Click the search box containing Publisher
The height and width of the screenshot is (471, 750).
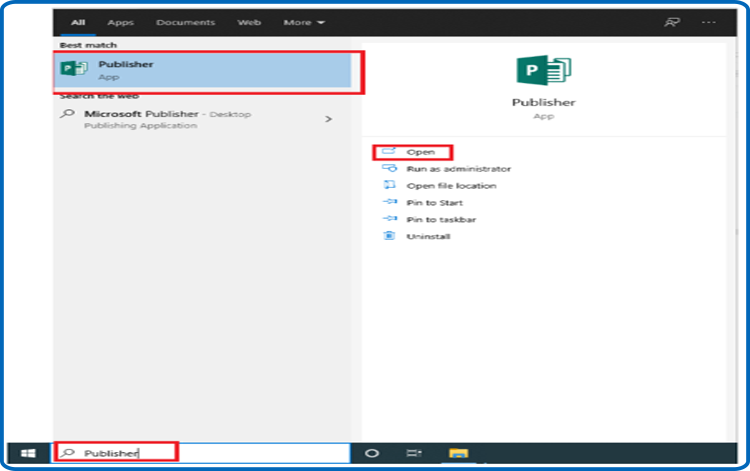[x=201, y=453]
